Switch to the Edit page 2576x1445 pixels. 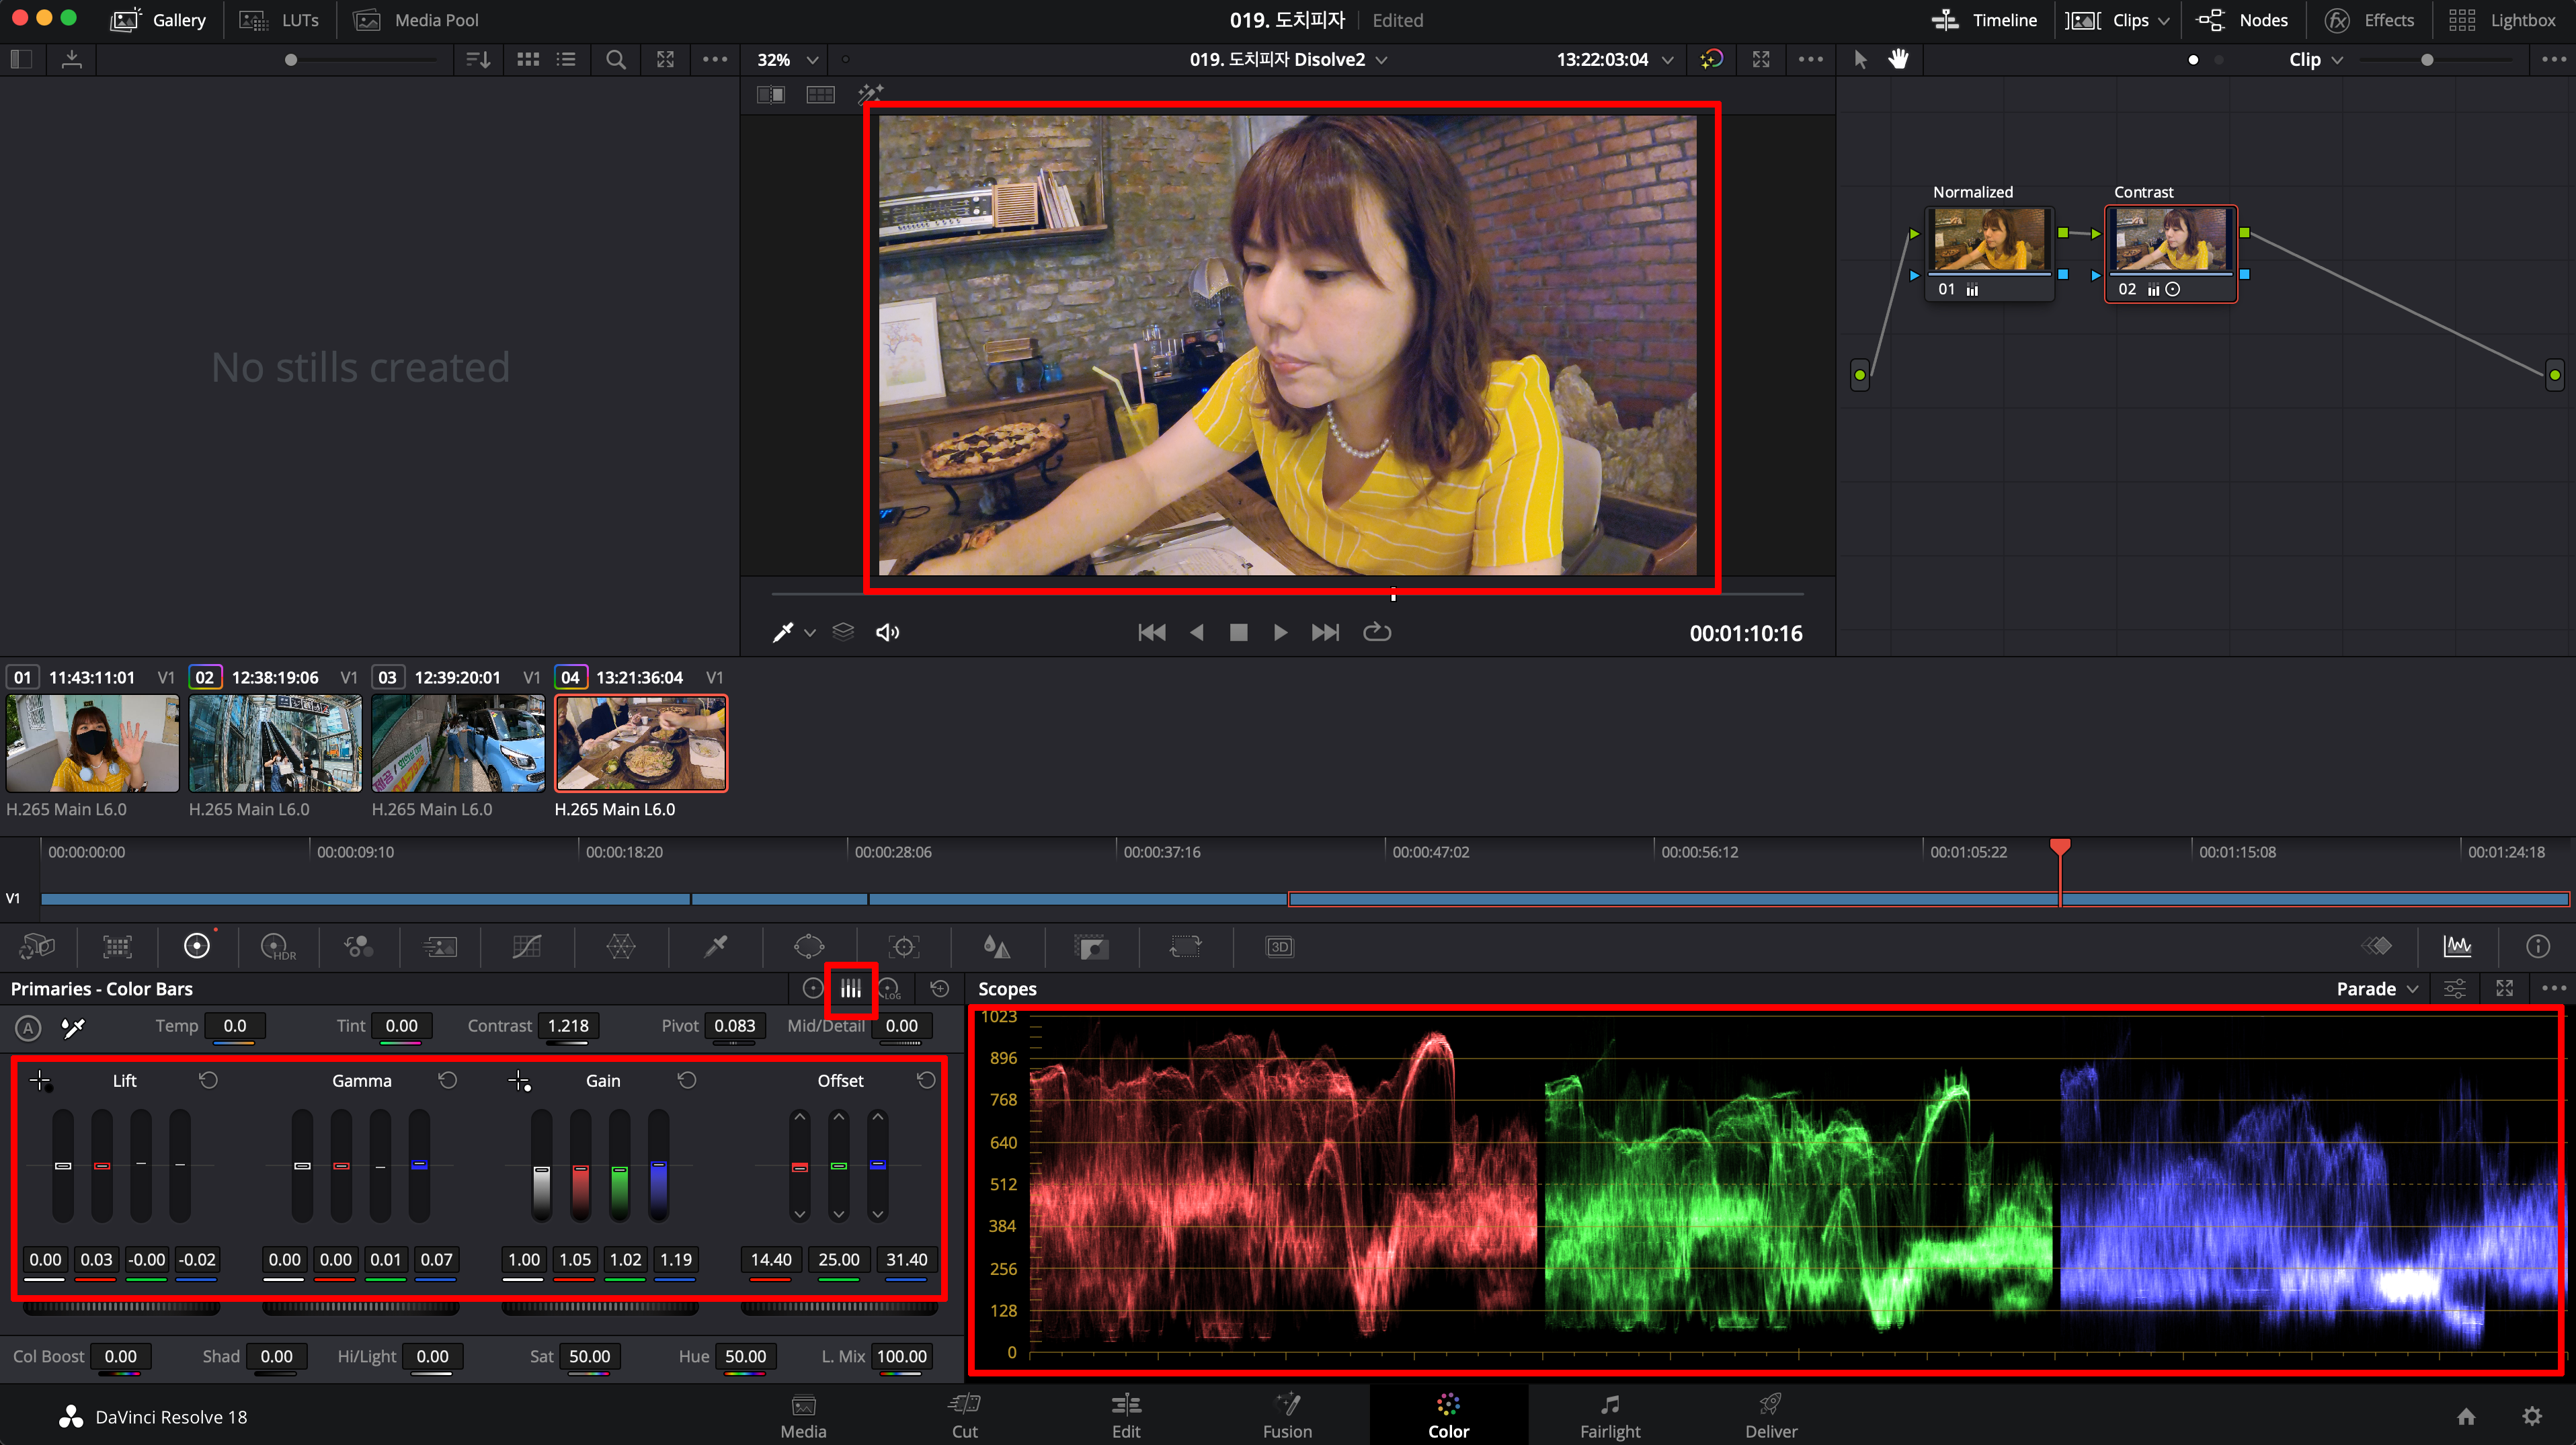(1126, 1416)
